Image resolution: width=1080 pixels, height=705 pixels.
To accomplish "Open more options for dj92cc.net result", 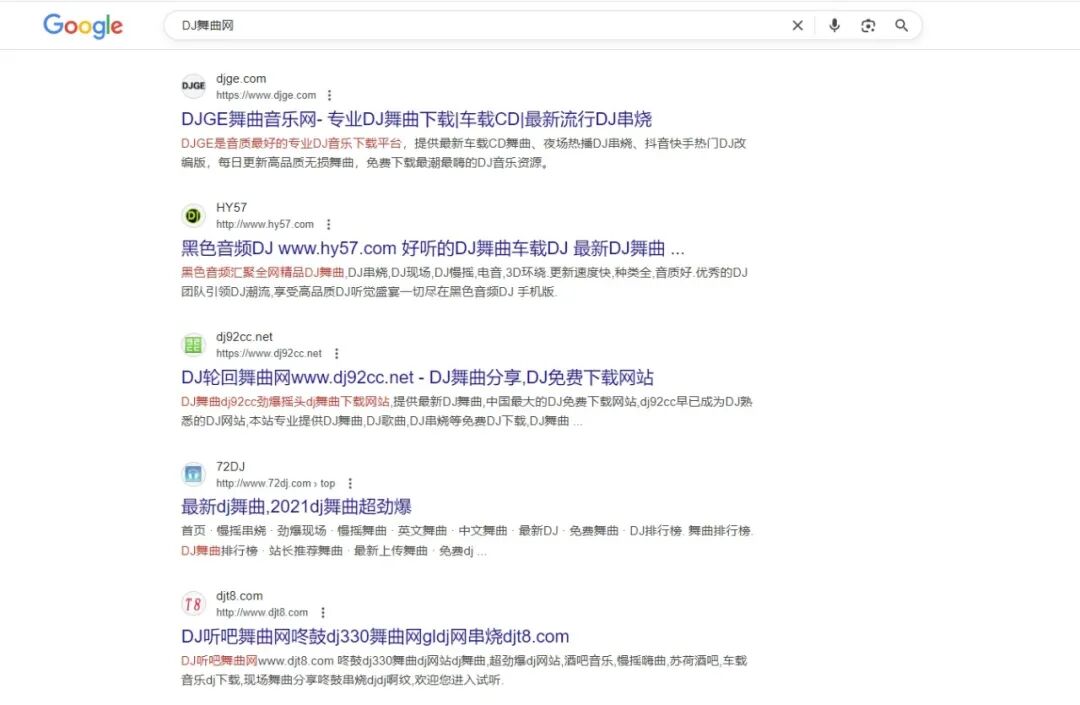I will coord(336,353).
